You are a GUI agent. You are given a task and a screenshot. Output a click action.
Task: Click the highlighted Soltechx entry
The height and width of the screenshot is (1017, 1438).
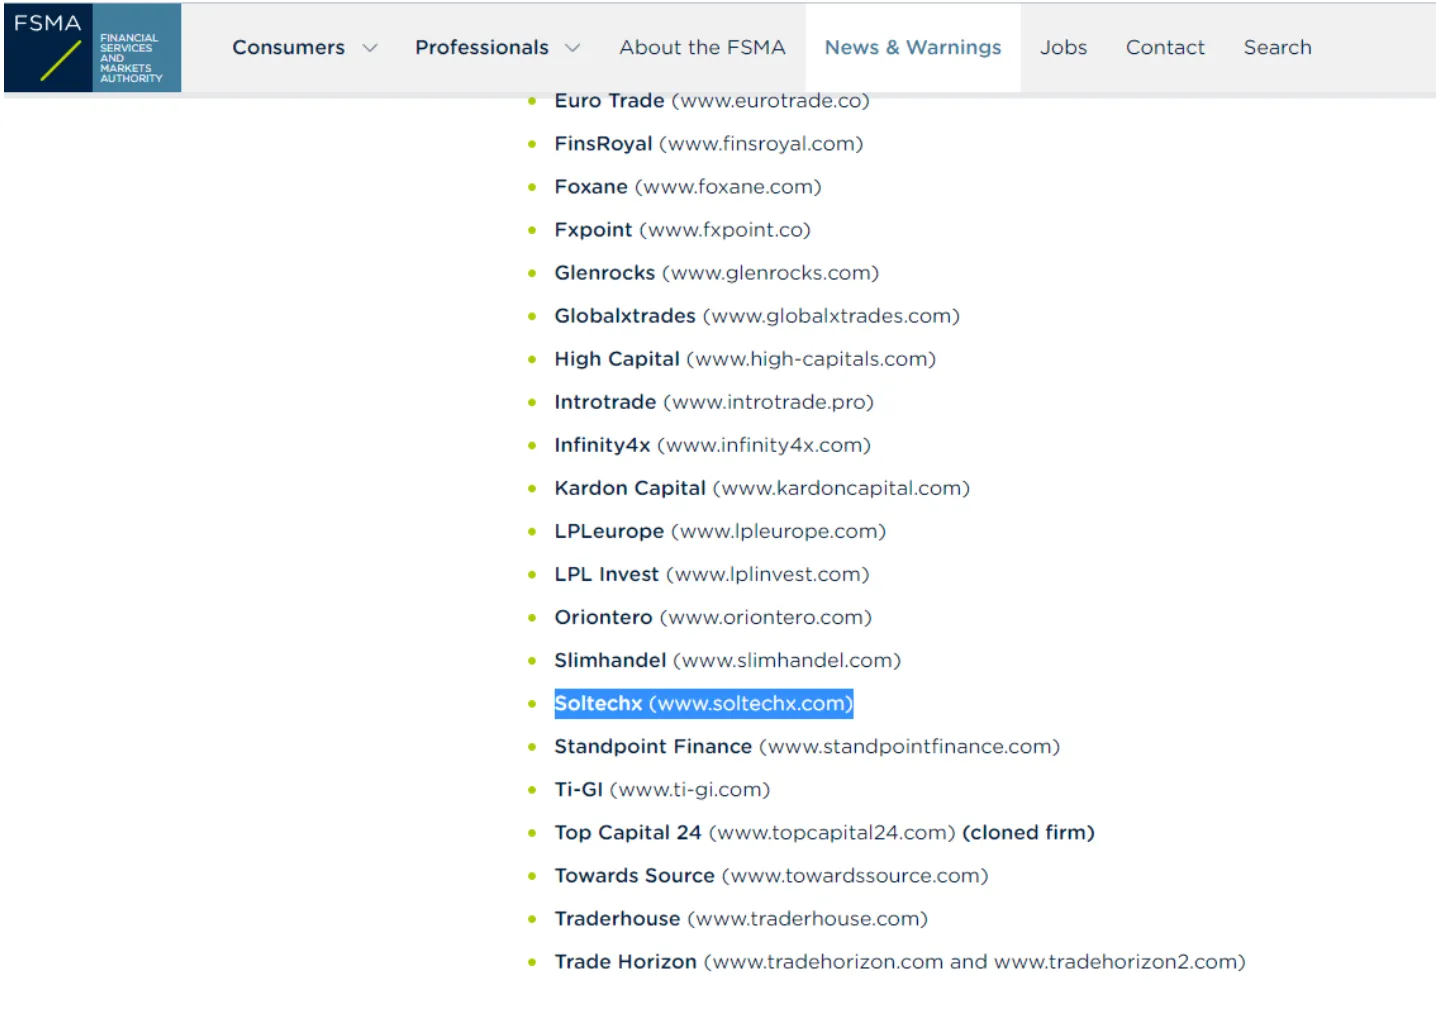(703, 703)
